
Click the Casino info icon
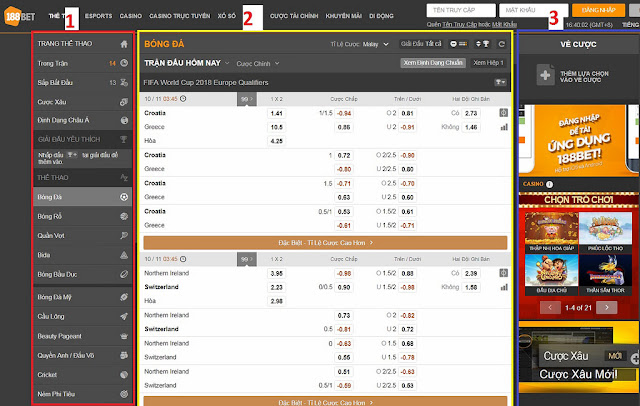[549, 184]
